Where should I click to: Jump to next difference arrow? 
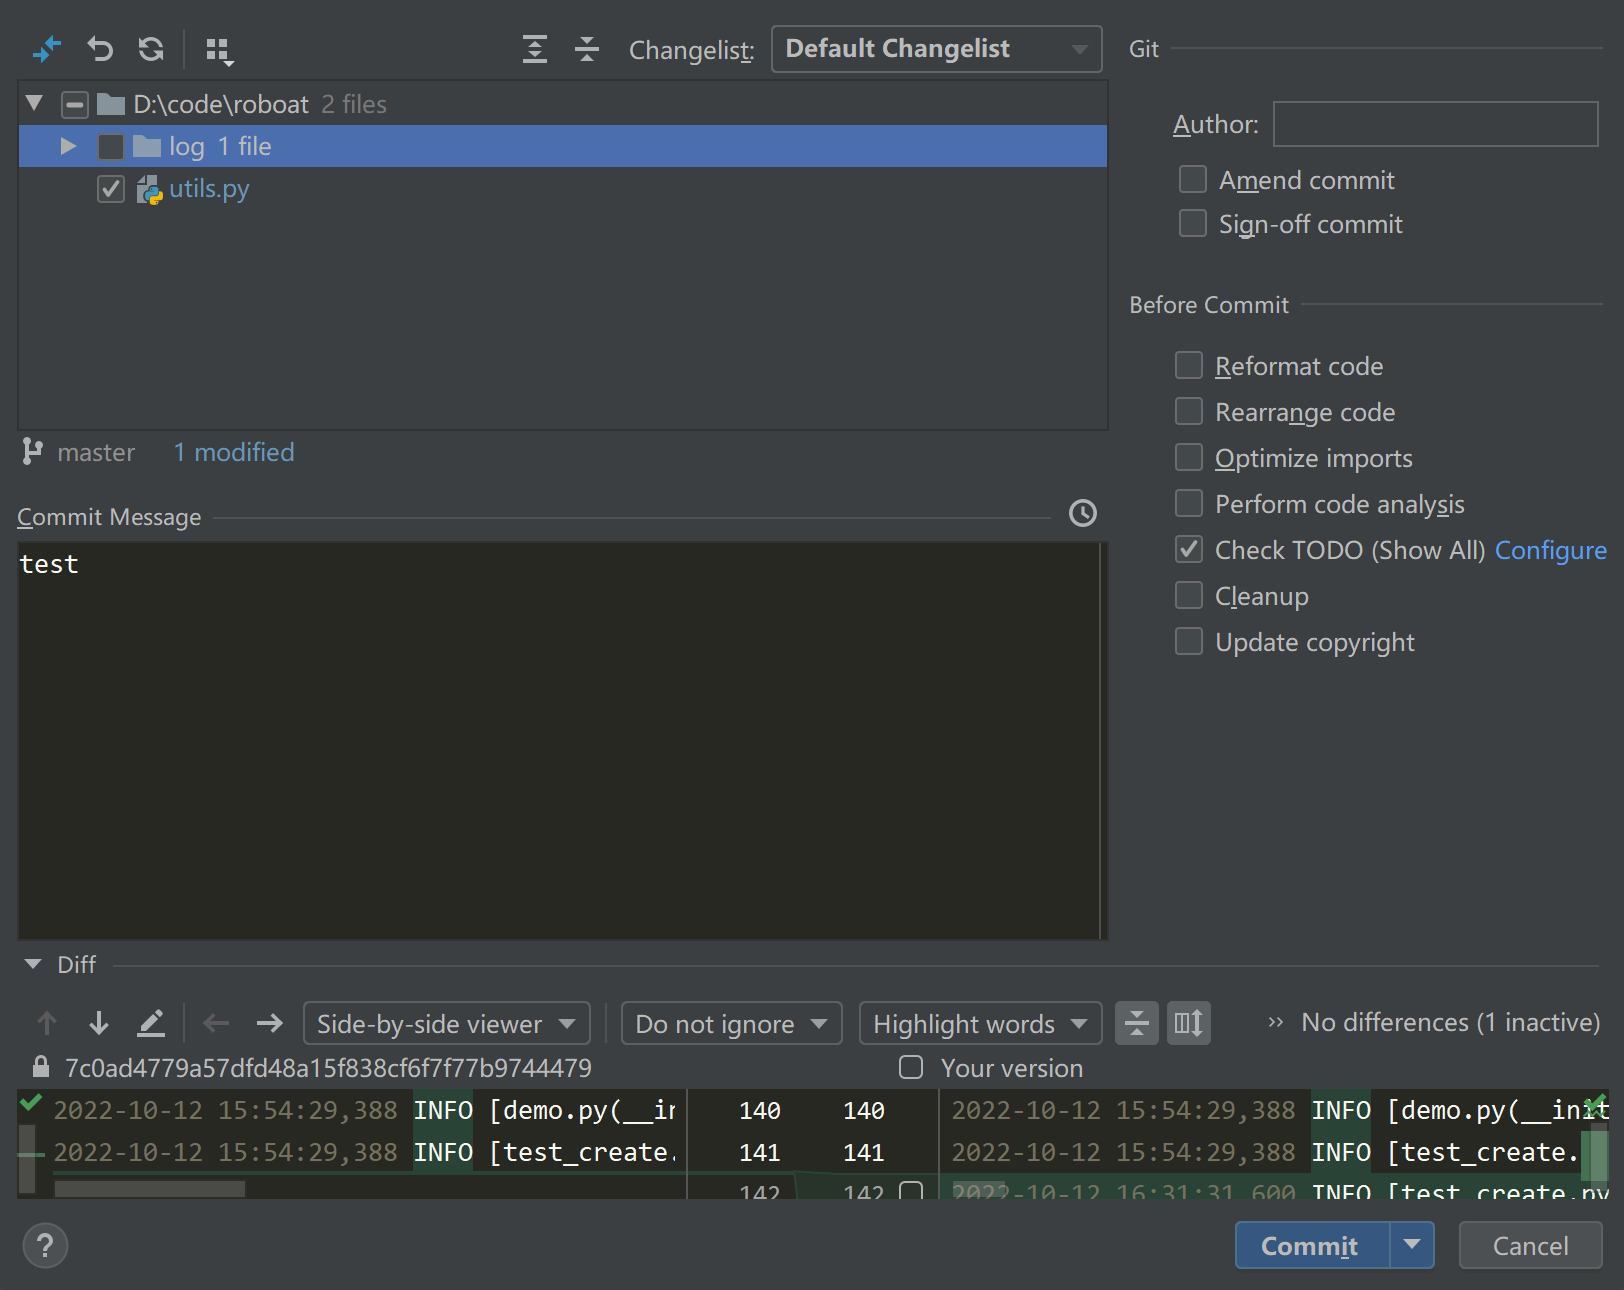point(99,1023)
